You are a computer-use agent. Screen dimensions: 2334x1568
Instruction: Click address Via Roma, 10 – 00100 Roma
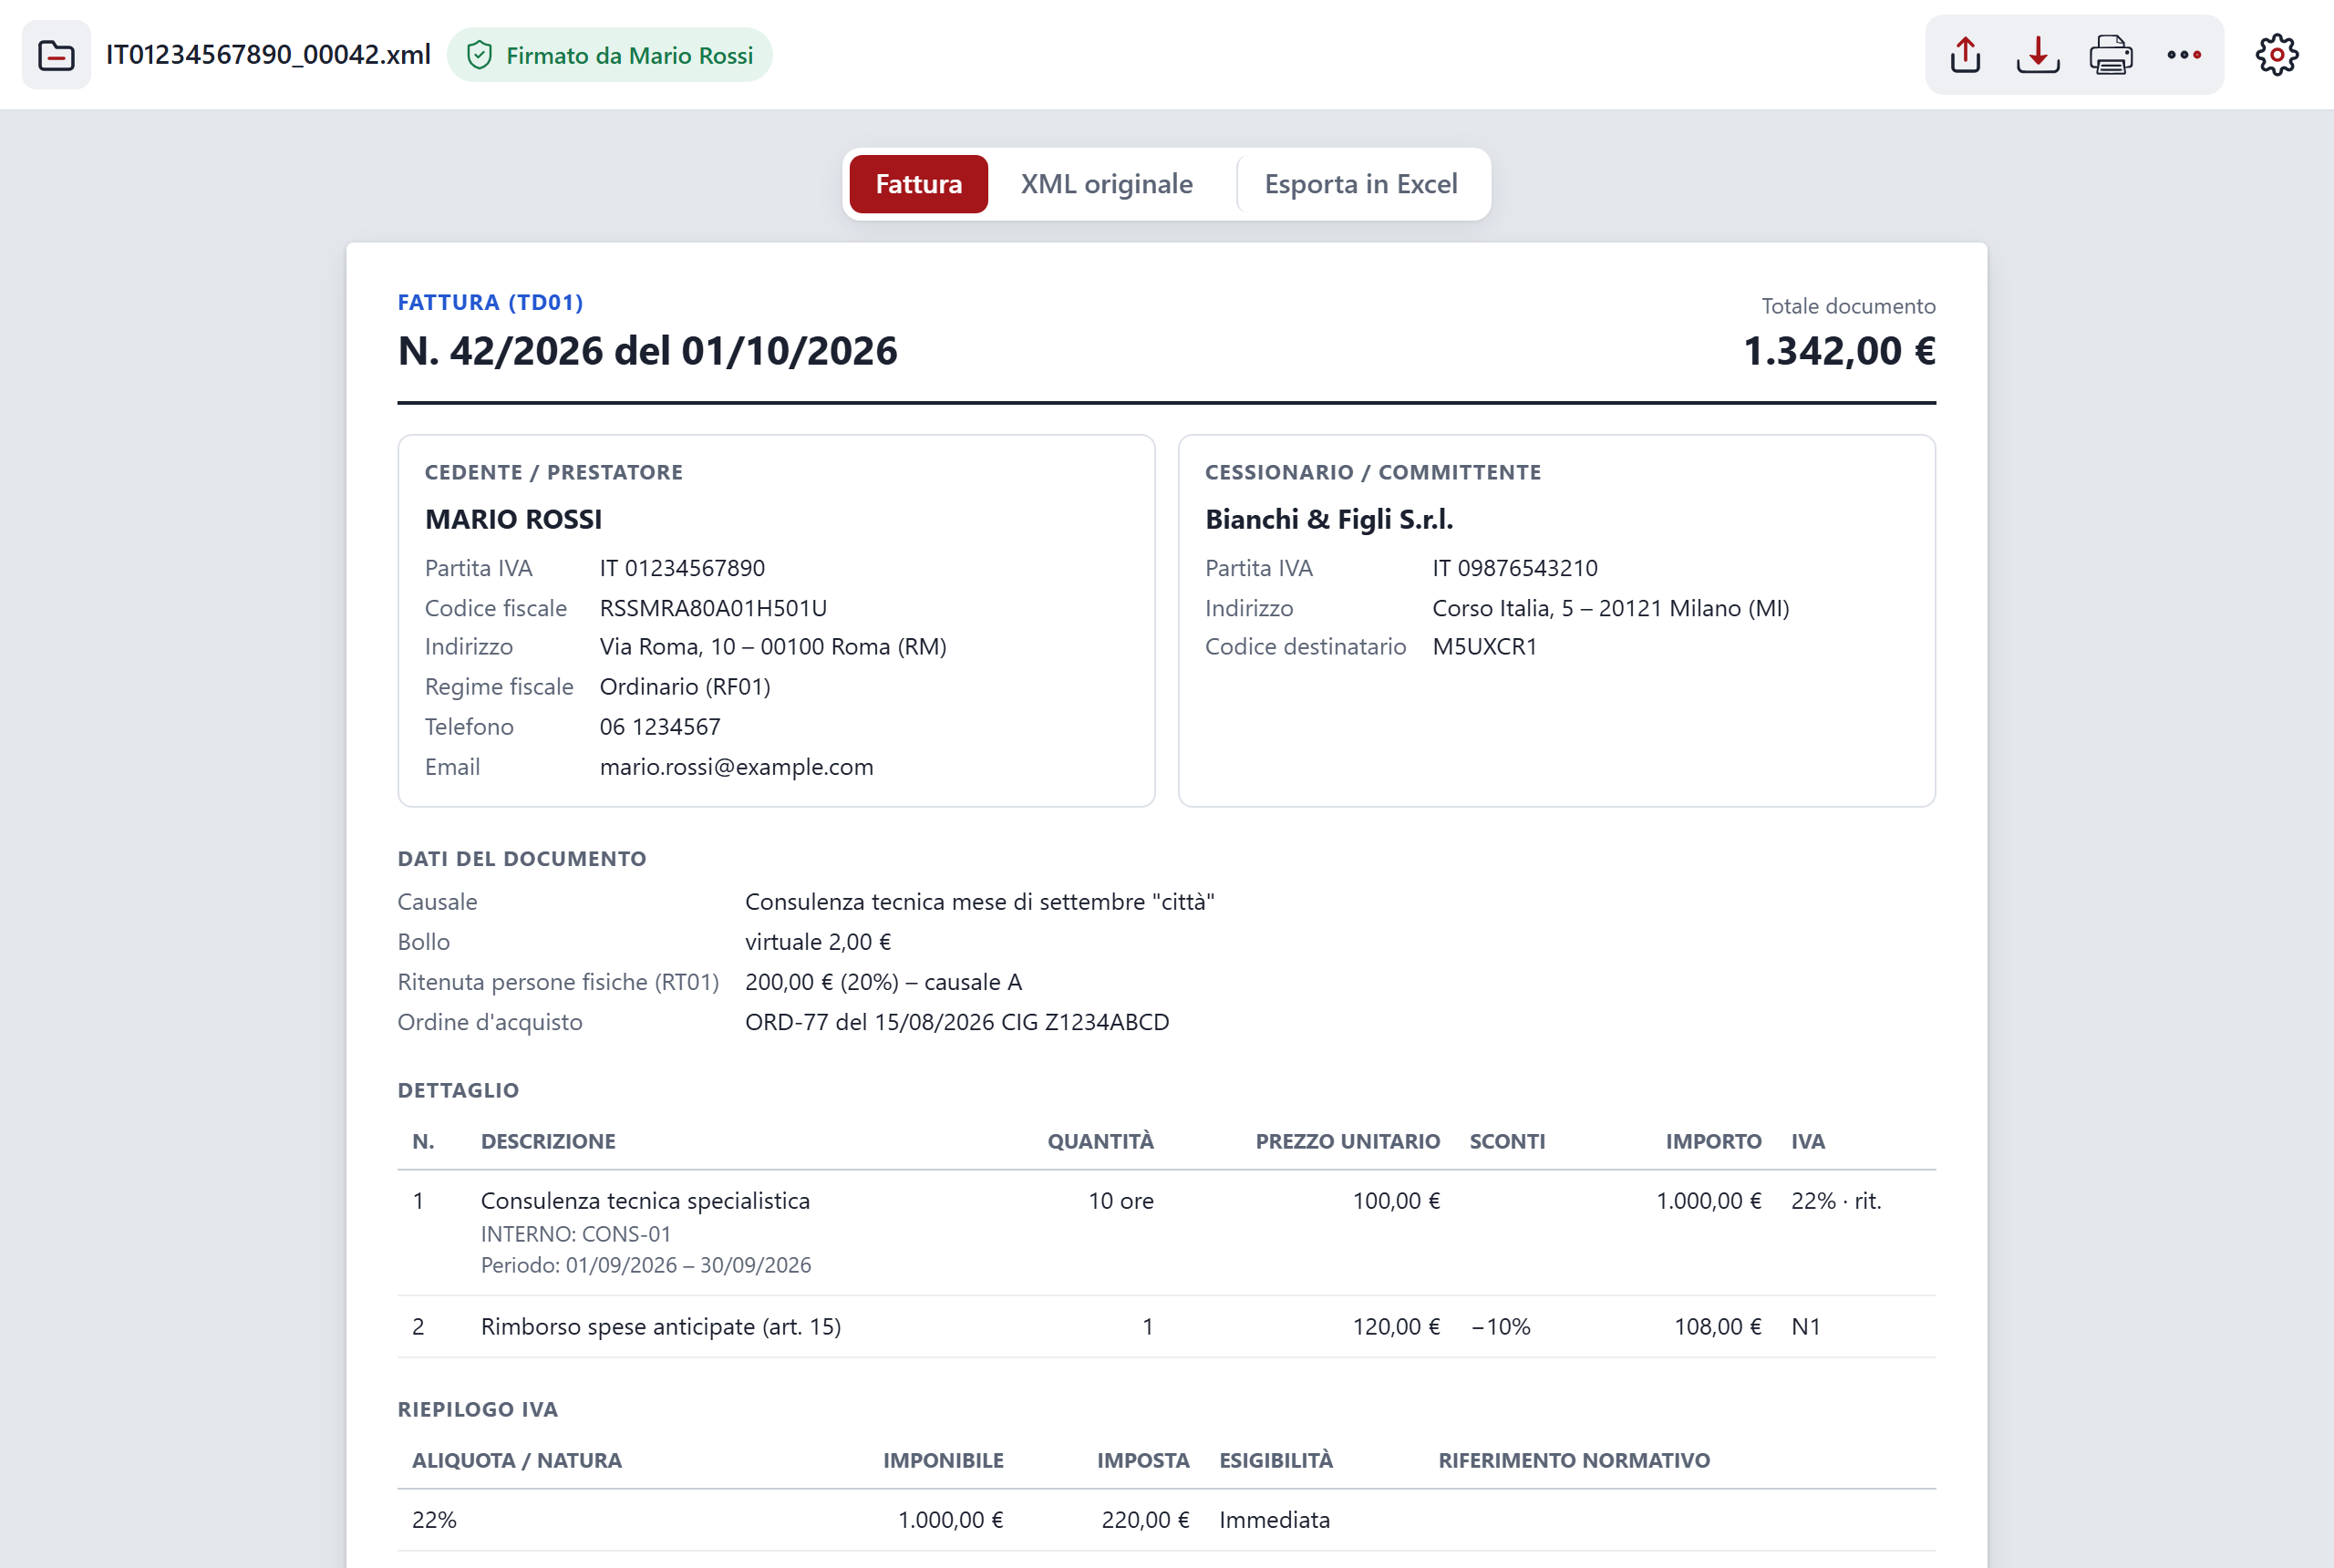pos(773,647)
